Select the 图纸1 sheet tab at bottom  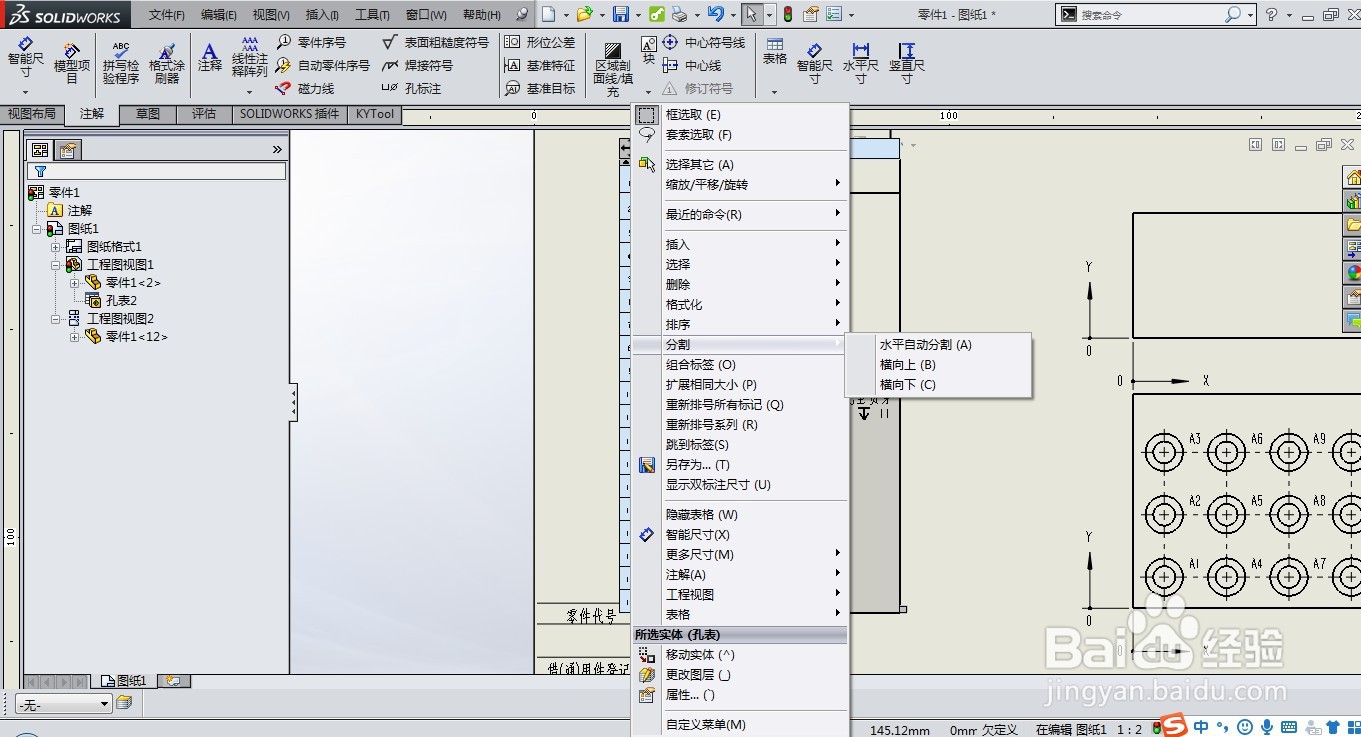(124, 681)
